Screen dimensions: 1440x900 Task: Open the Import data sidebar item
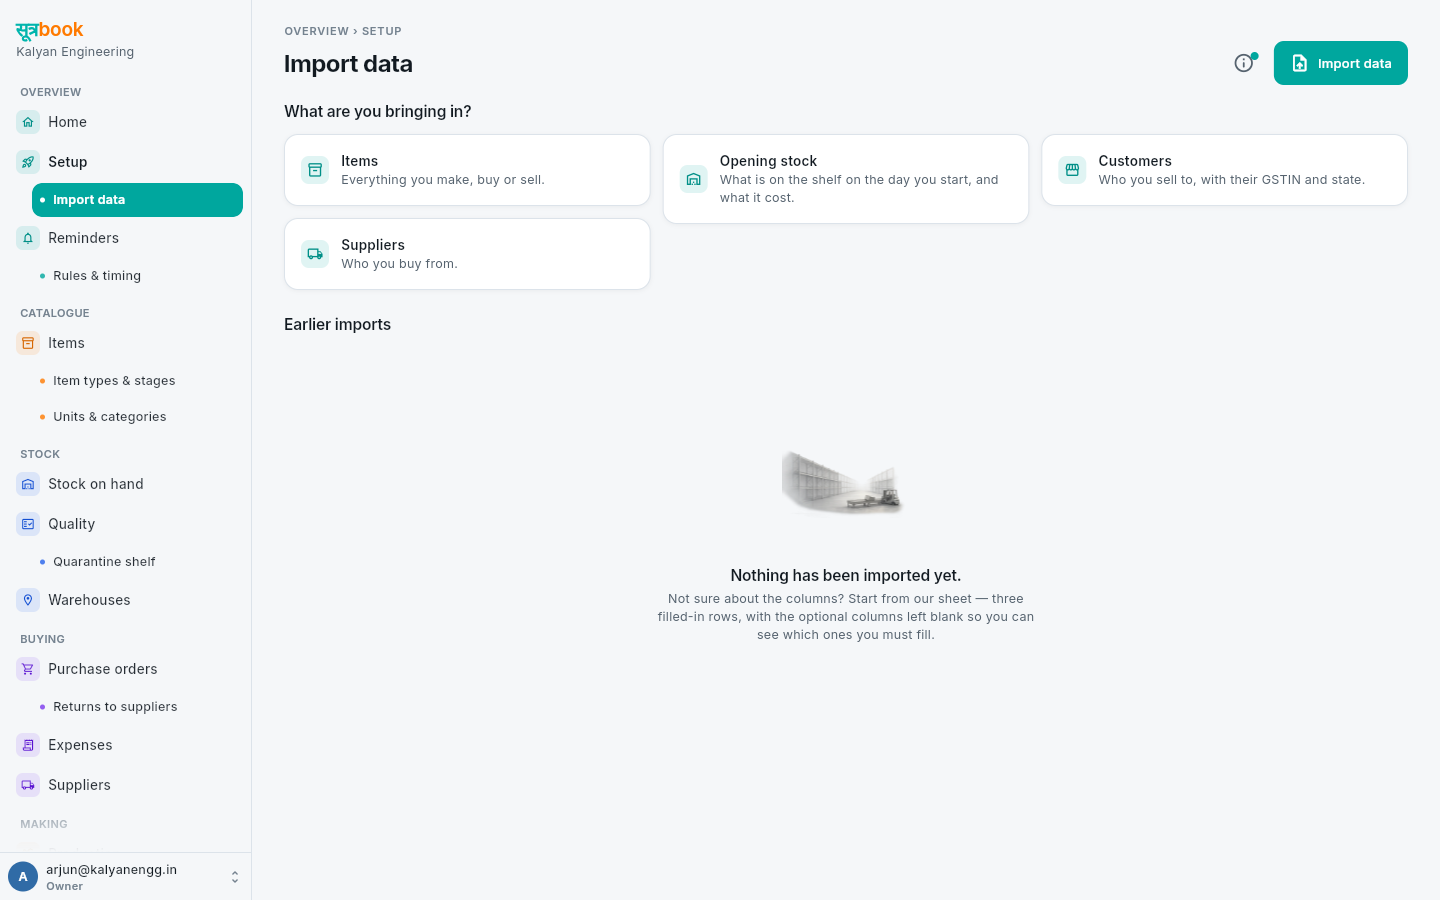[x=137, y=200]
